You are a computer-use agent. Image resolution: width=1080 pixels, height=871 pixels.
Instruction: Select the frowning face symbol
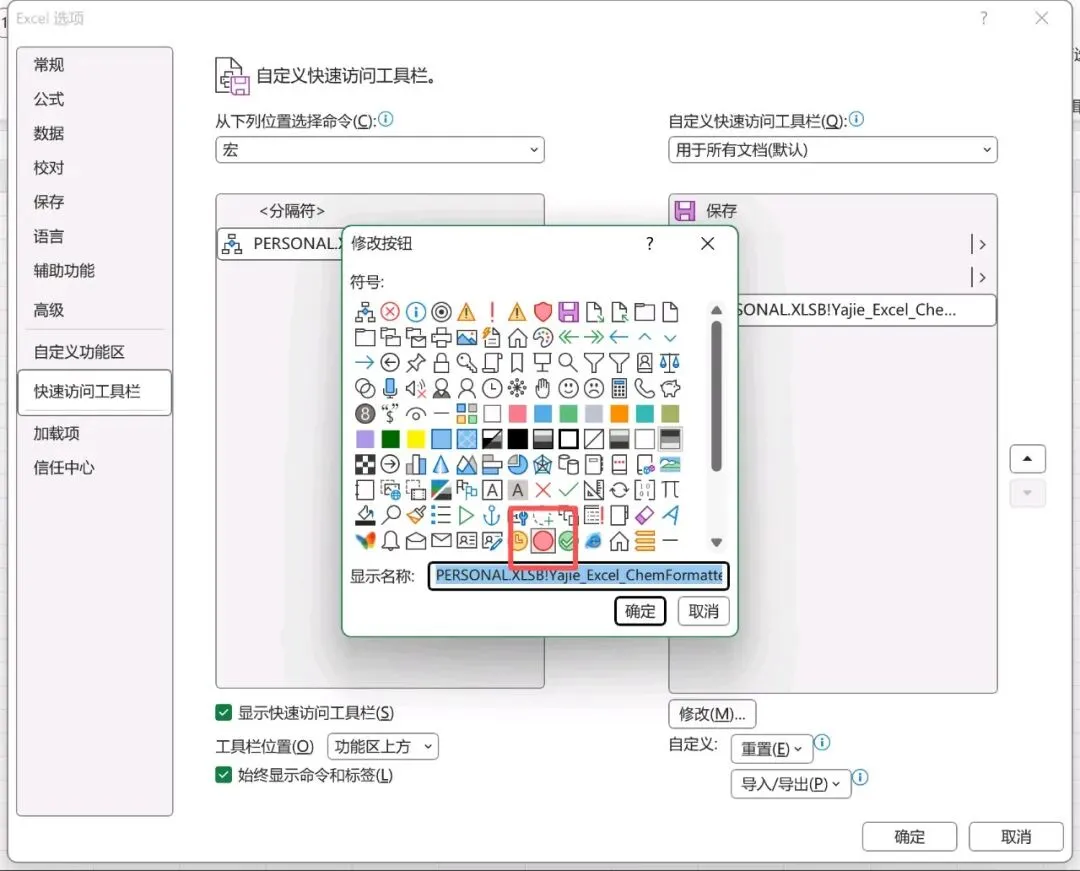[x=594, y=388]
